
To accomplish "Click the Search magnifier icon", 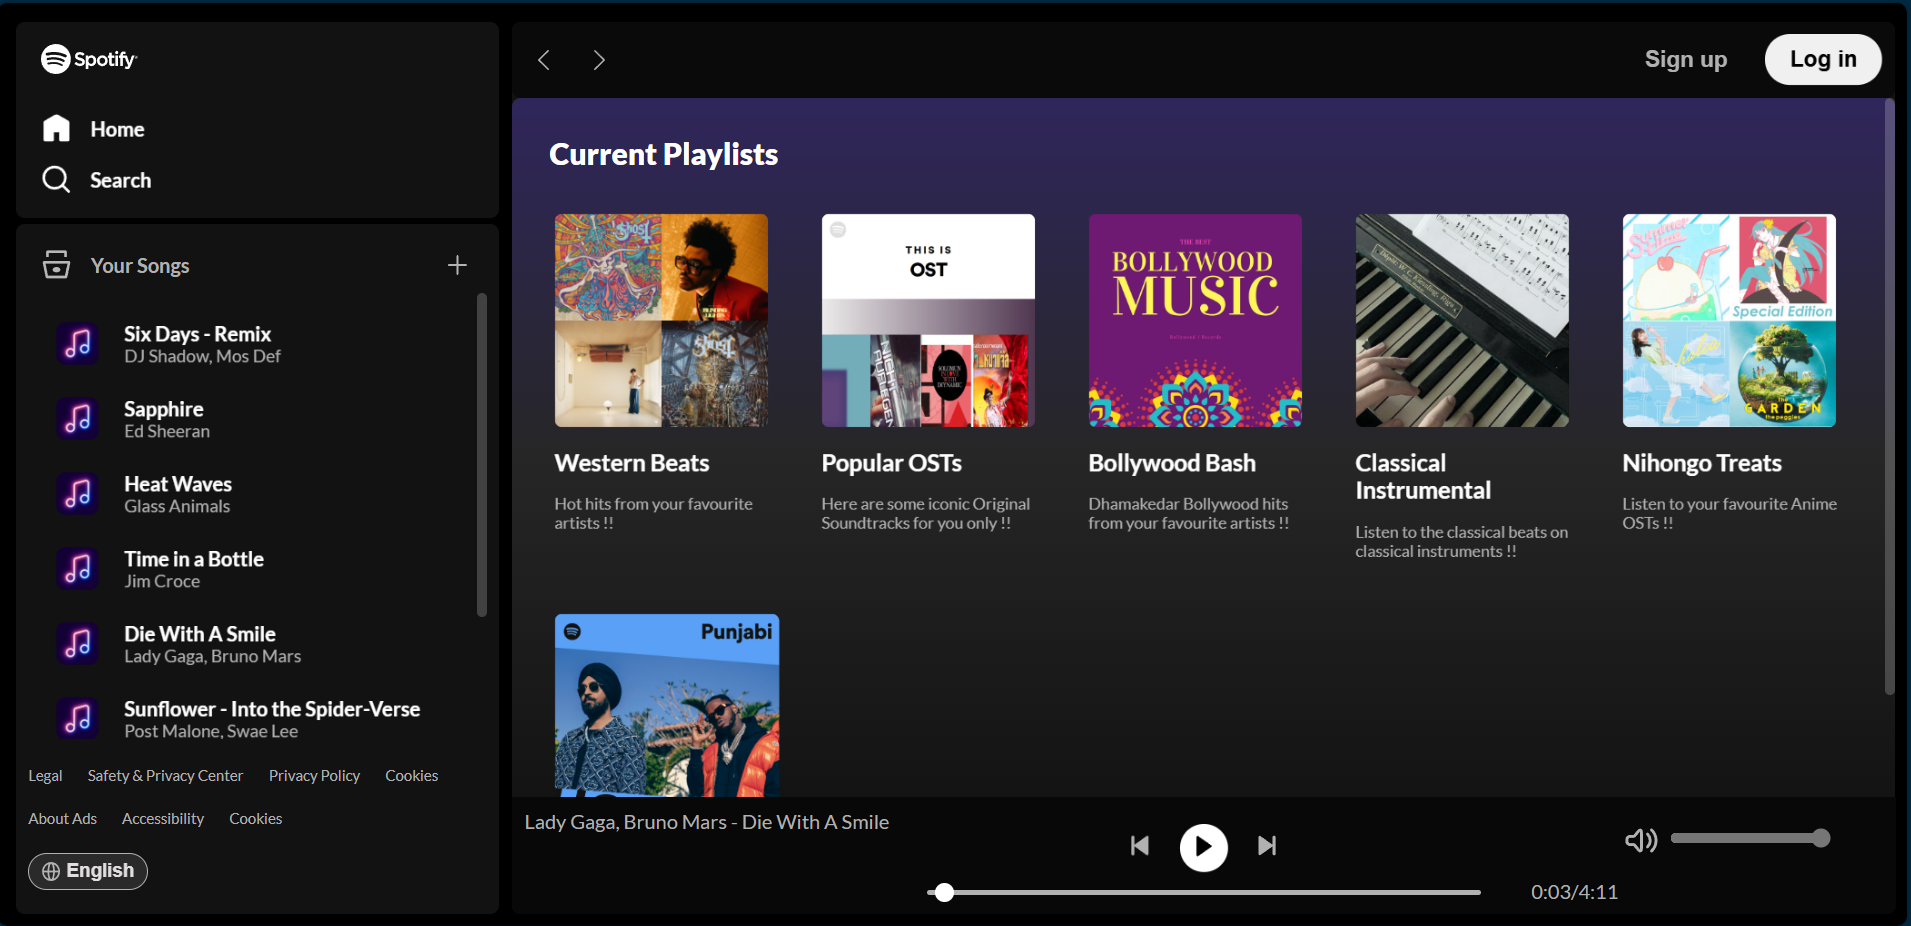I will pyautogui.click(x=56, y=179).
